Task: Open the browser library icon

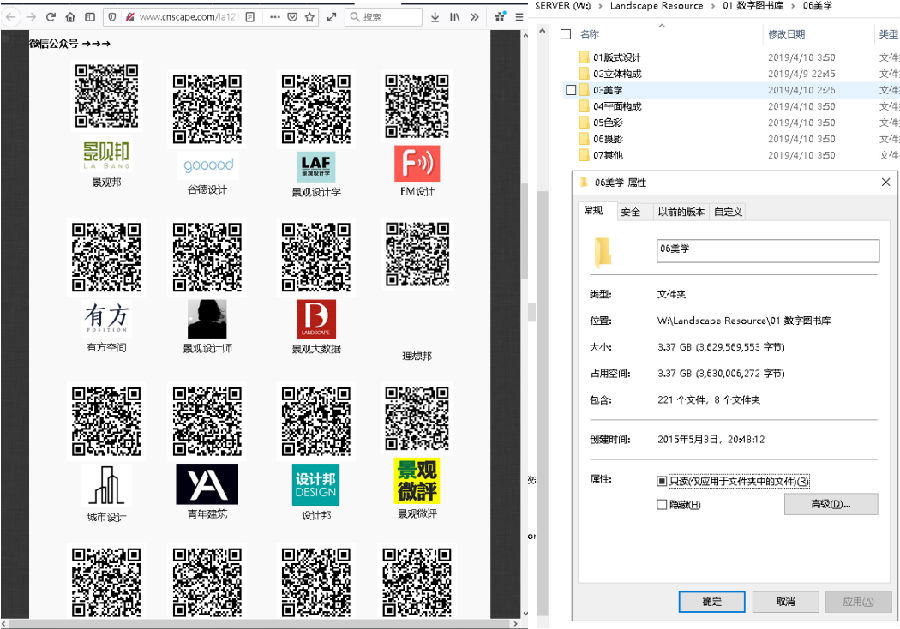Action: coord(455,17)
